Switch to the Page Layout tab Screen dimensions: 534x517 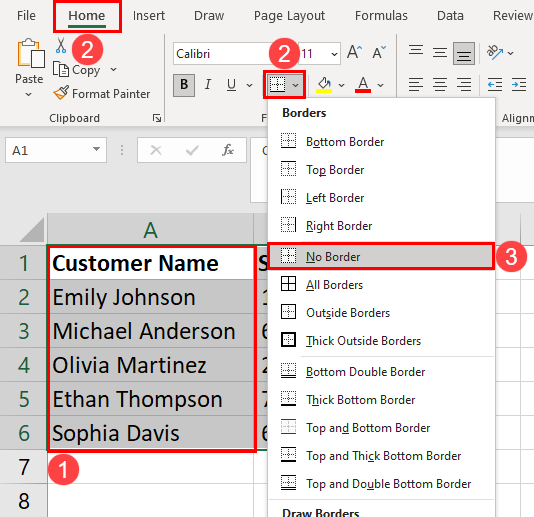(x=289, y=16)
